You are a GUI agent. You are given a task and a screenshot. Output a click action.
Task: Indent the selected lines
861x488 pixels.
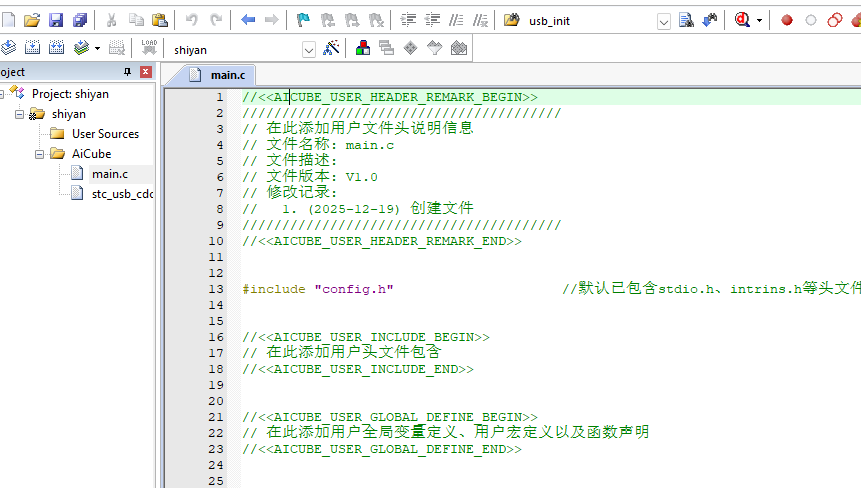(x=408, y=20)
